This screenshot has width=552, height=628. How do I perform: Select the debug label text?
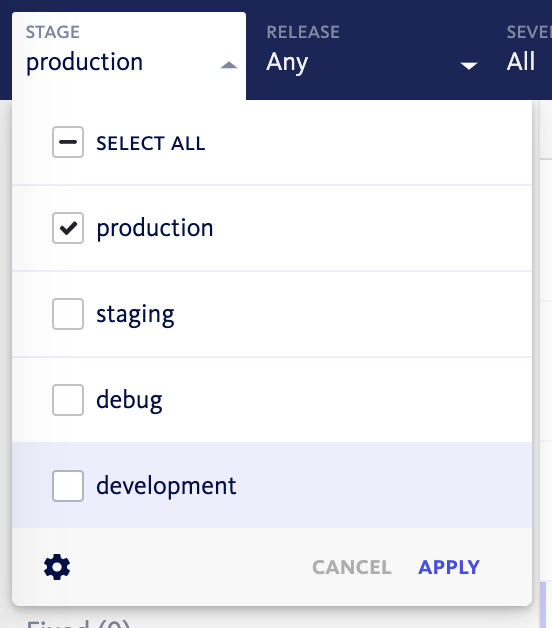[x=129, y=400]
